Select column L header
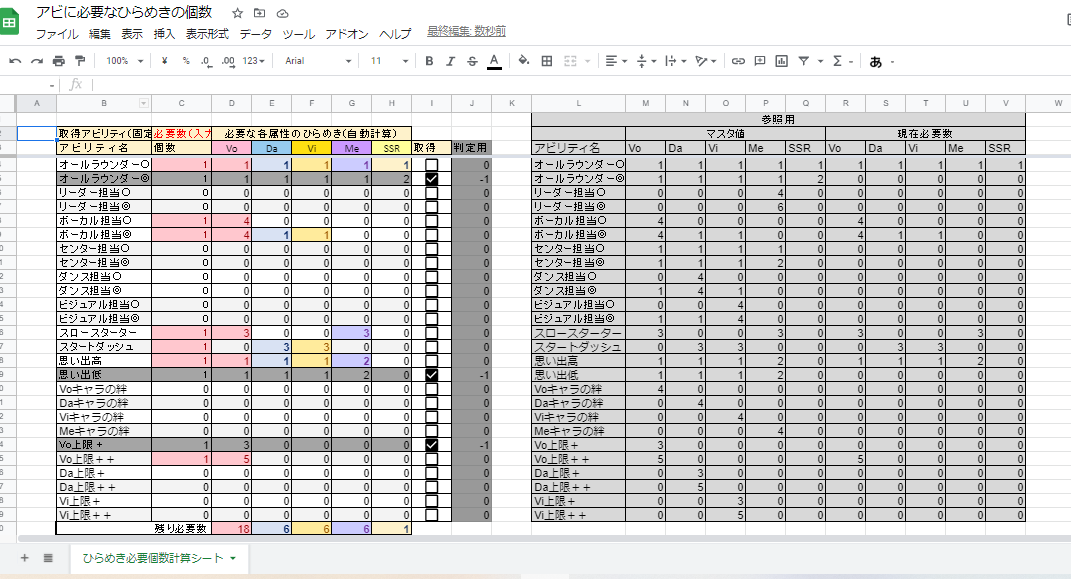1071x579 pixels. tap(579, 103)
